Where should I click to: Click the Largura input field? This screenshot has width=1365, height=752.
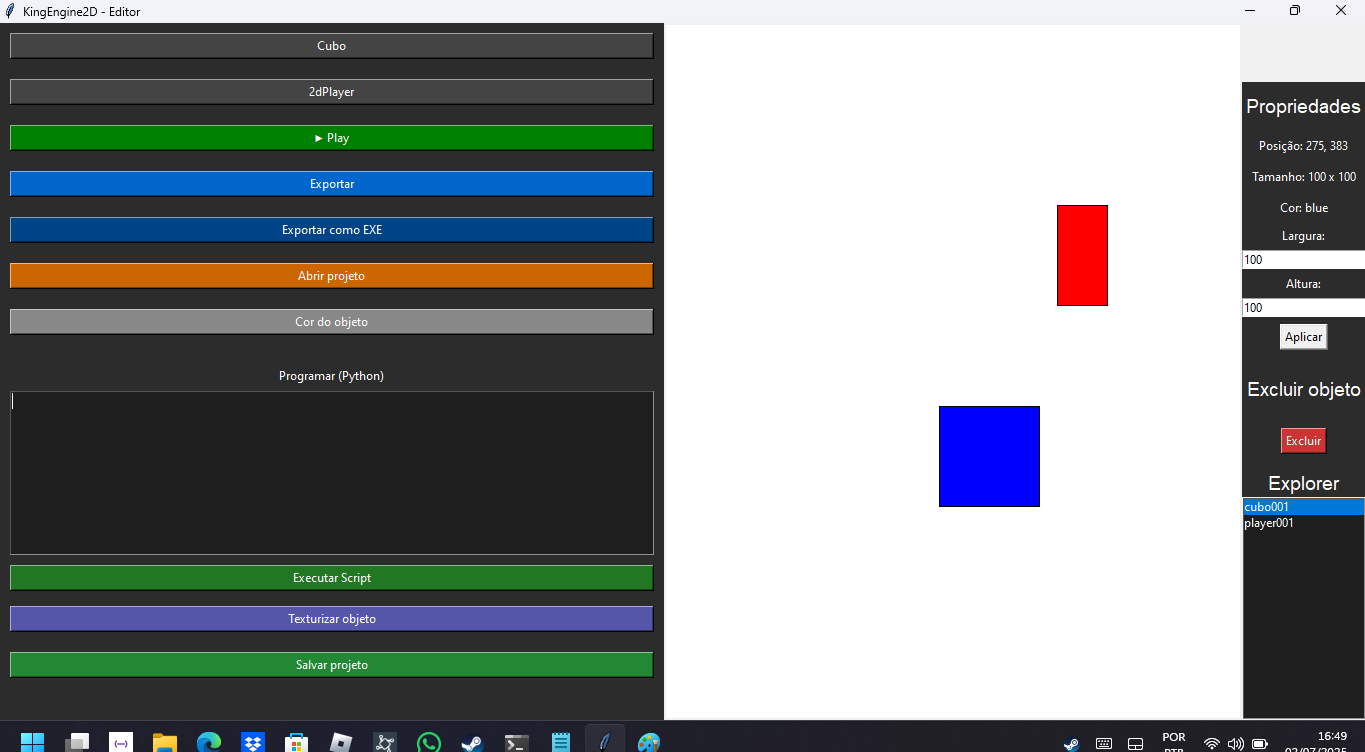pyautogui.click(x=1303, y=260)
